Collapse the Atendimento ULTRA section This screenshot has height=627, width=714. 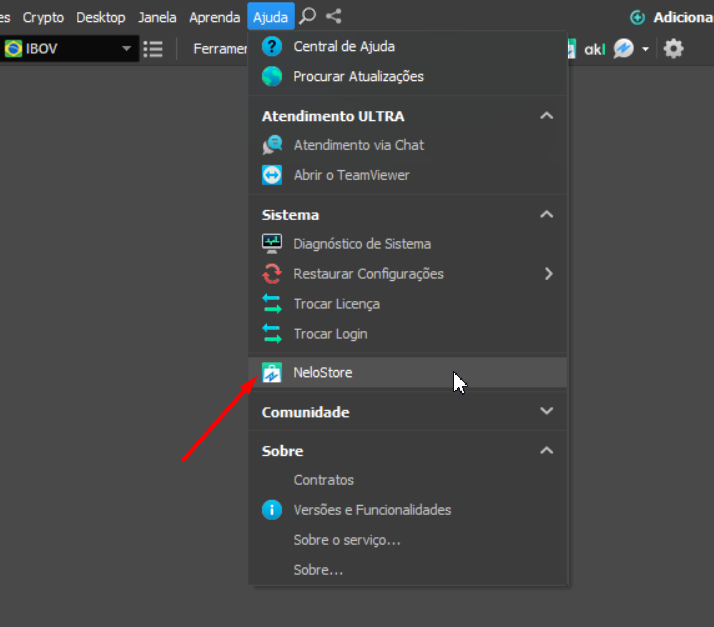[546, 116]
